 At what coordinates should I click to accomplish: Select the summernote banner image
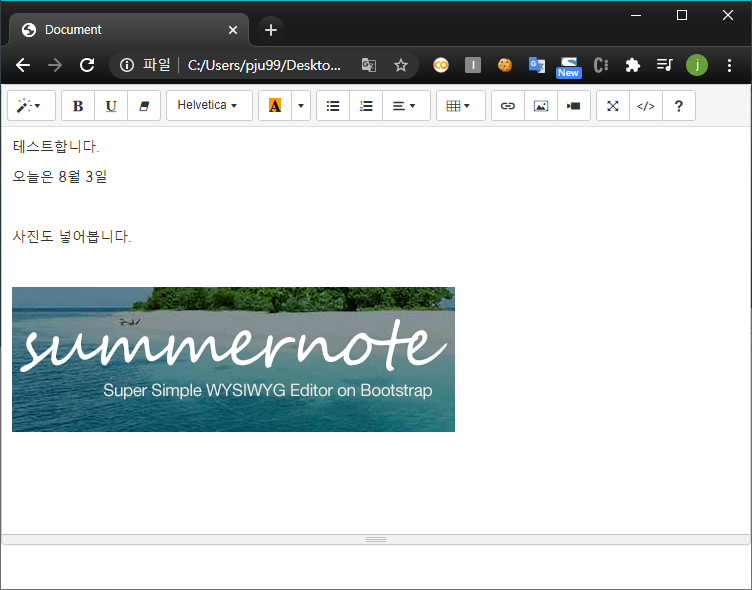click(x=233, y=359)
